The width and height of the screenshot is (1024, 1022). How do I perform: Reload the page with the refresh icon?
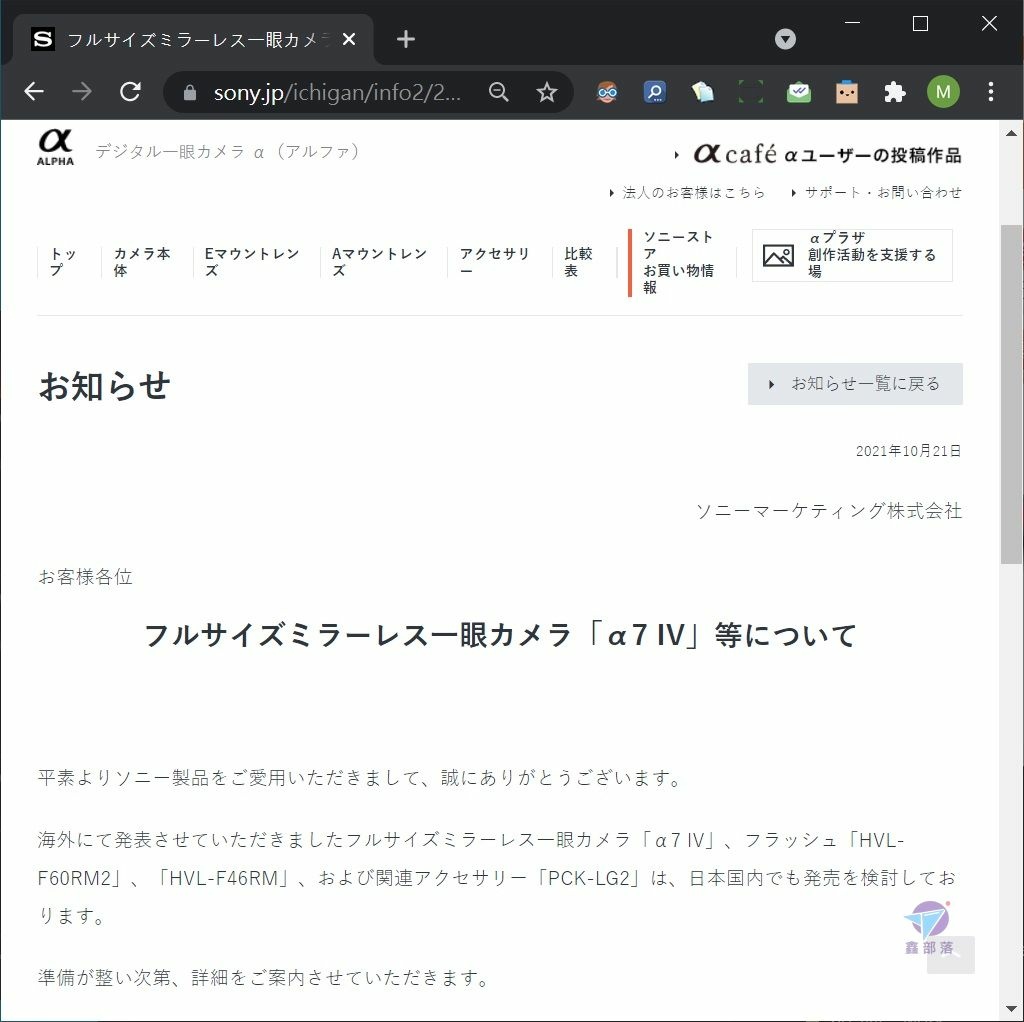point(131,92)
